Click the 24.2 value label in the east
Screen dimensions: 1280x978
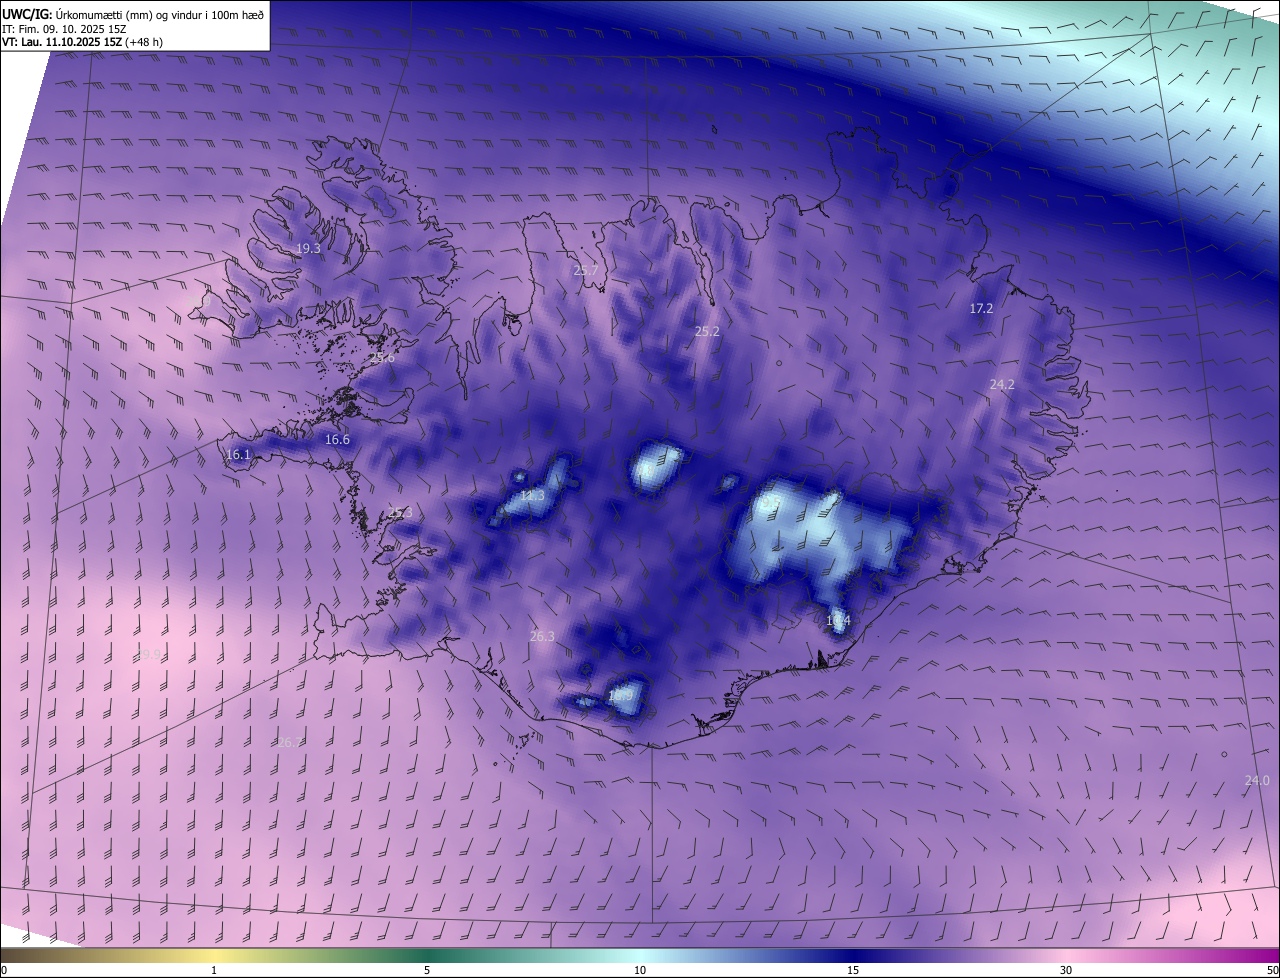pyautogui.click(x=1002, y=384)
